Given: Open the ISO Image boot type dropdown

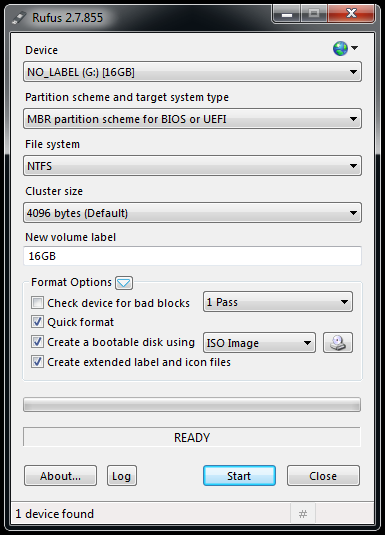Looking at the screenshot, I should (259, 343).
